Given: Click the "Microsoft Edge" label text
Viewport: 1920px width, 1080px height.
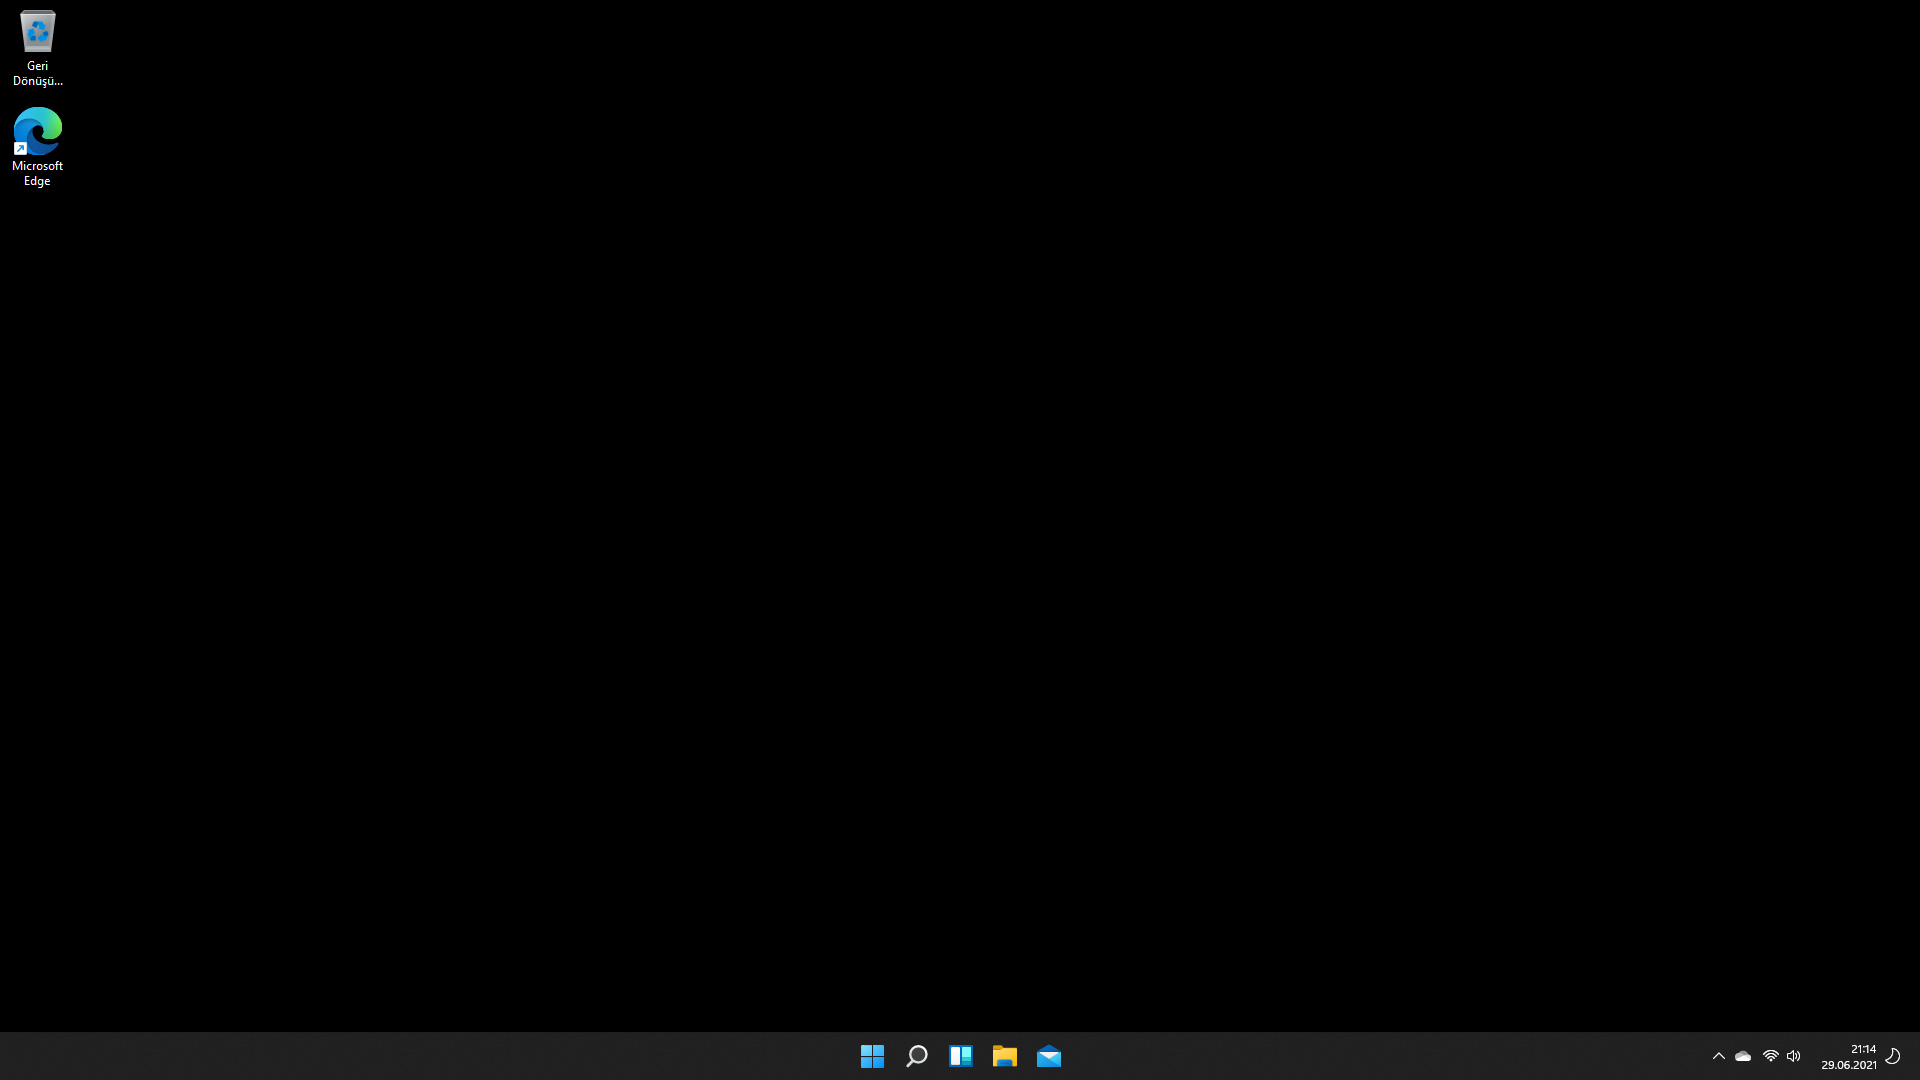Looking at the screenshot, I should click(38, 173).
